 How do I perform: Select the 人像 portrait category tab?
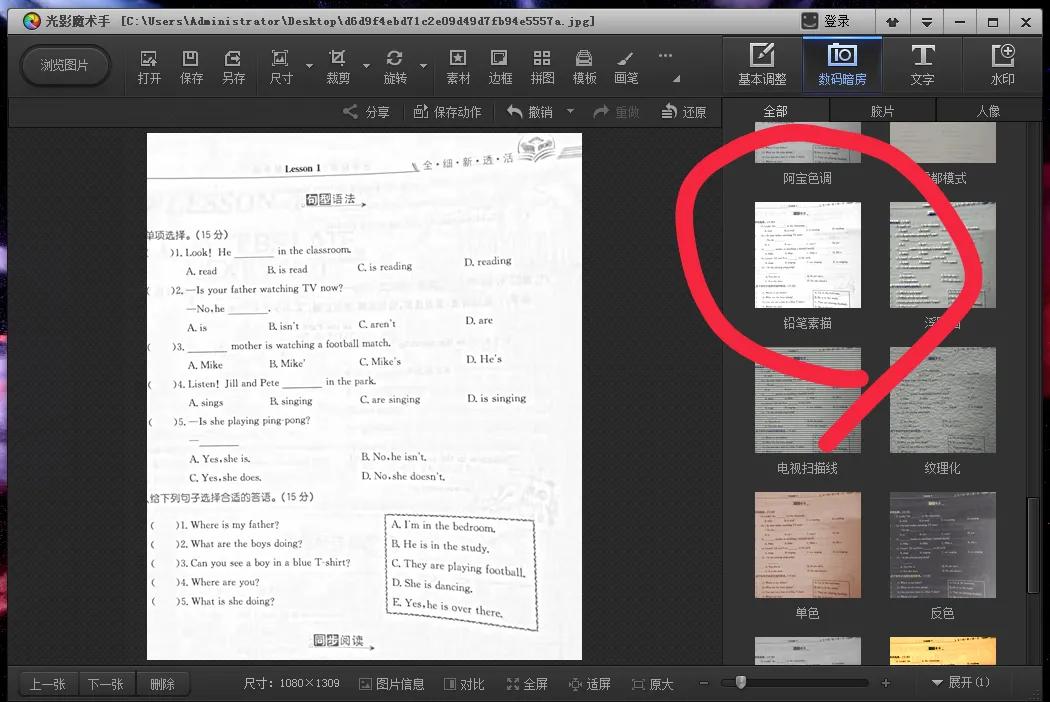[988, 111]
